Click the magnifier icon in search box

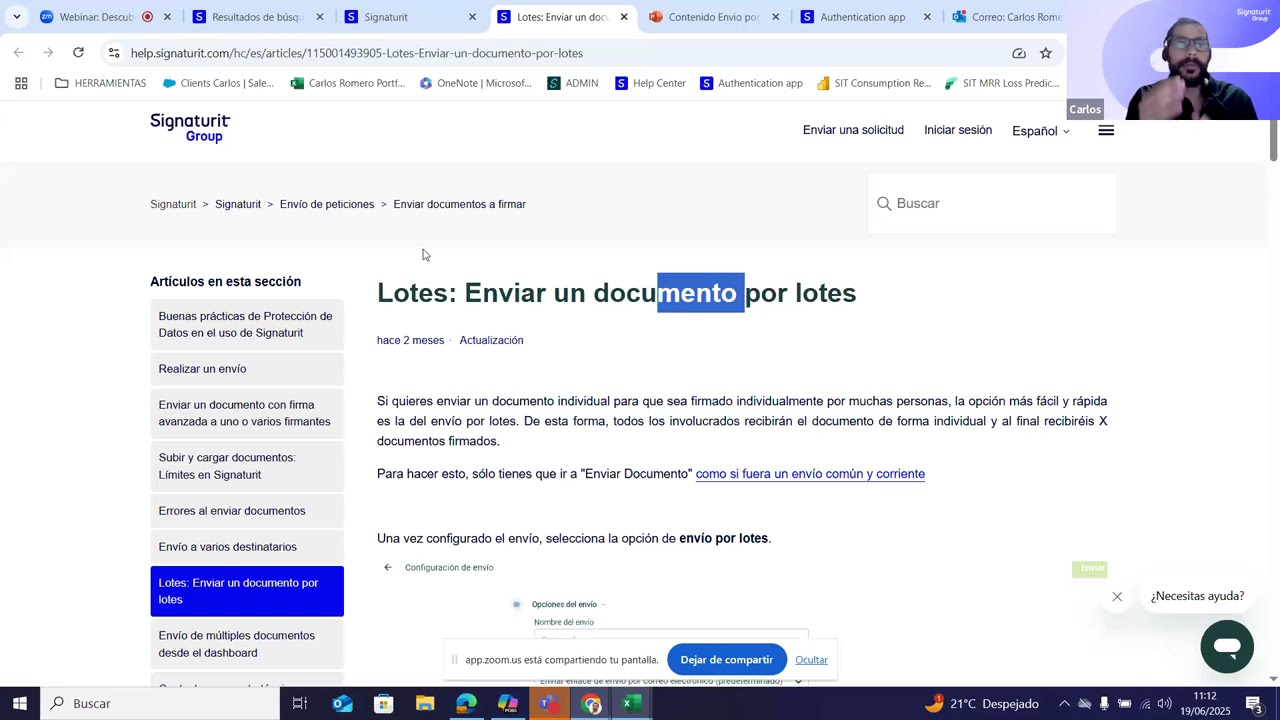coord(884,203)
